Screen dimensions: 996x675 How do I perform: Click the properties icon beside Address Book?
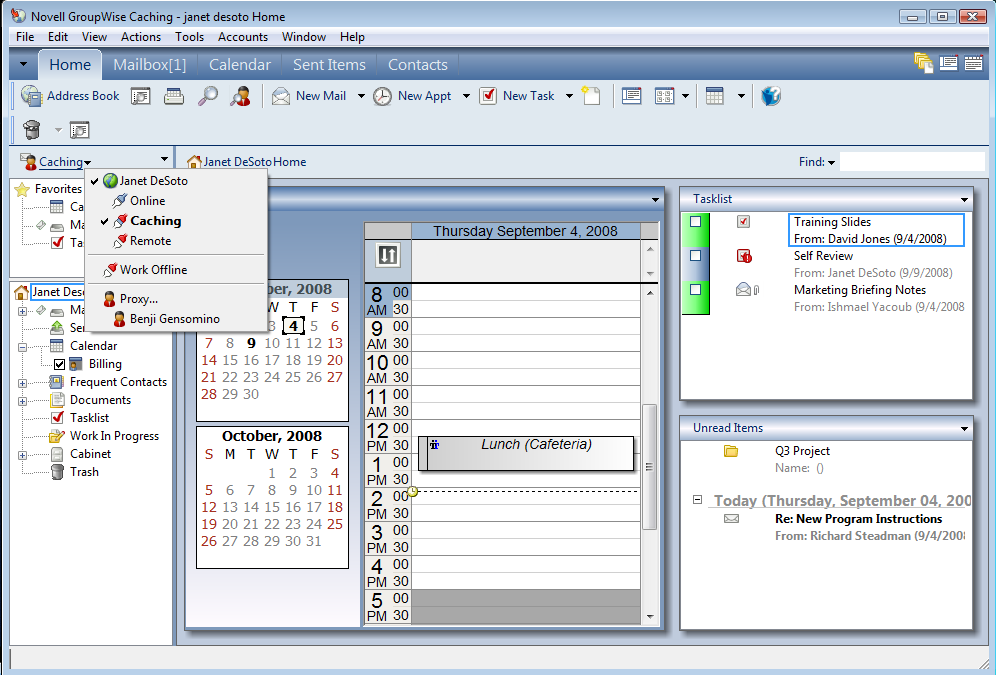click(140, 96)
